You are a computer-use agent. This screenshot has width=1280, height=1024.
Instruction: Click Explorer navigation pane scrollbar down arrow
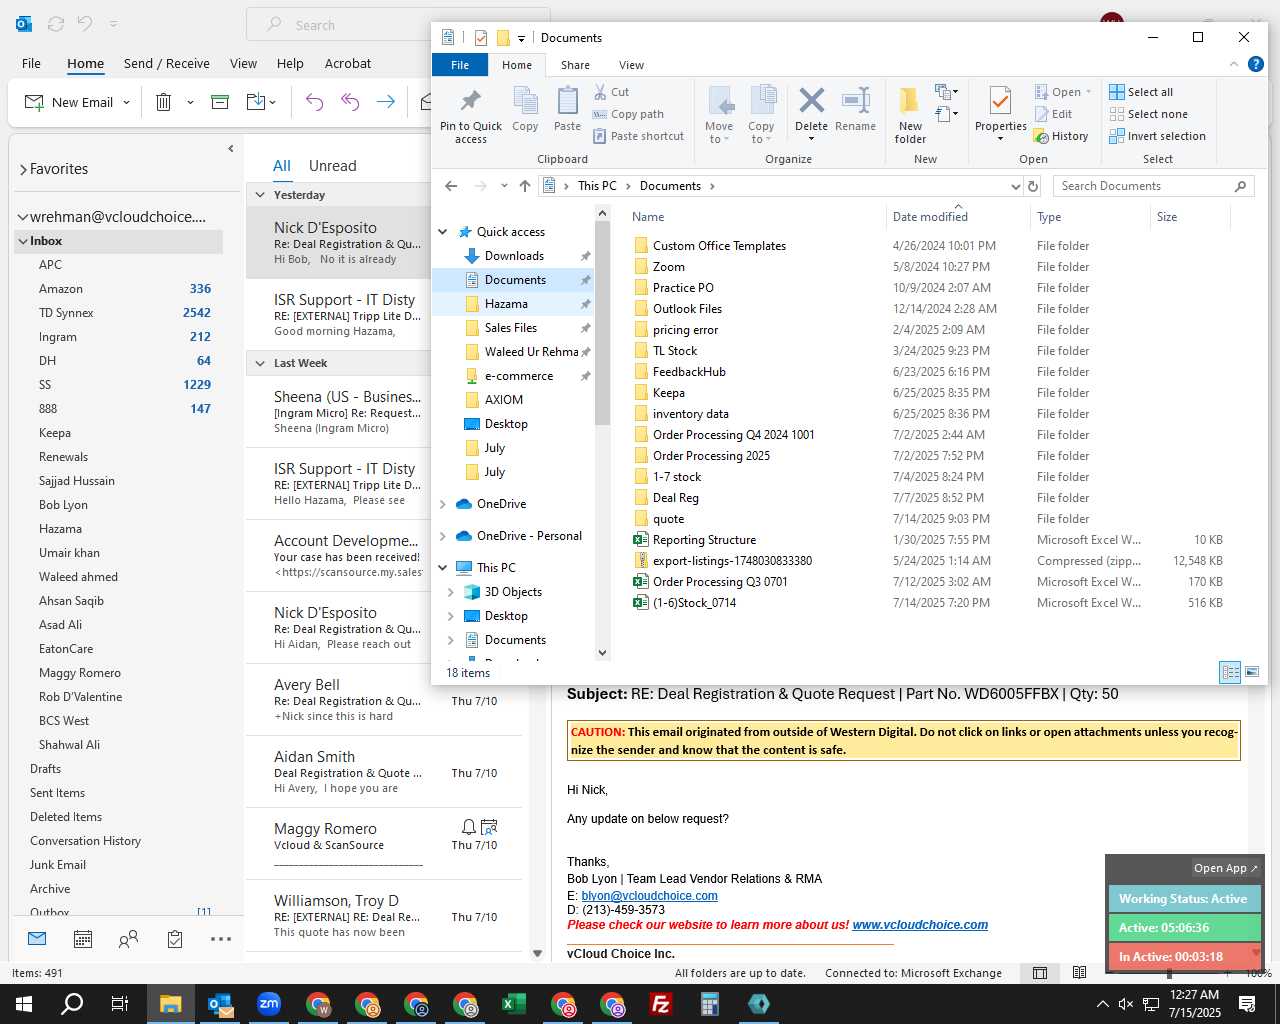(x=602, y=653)
